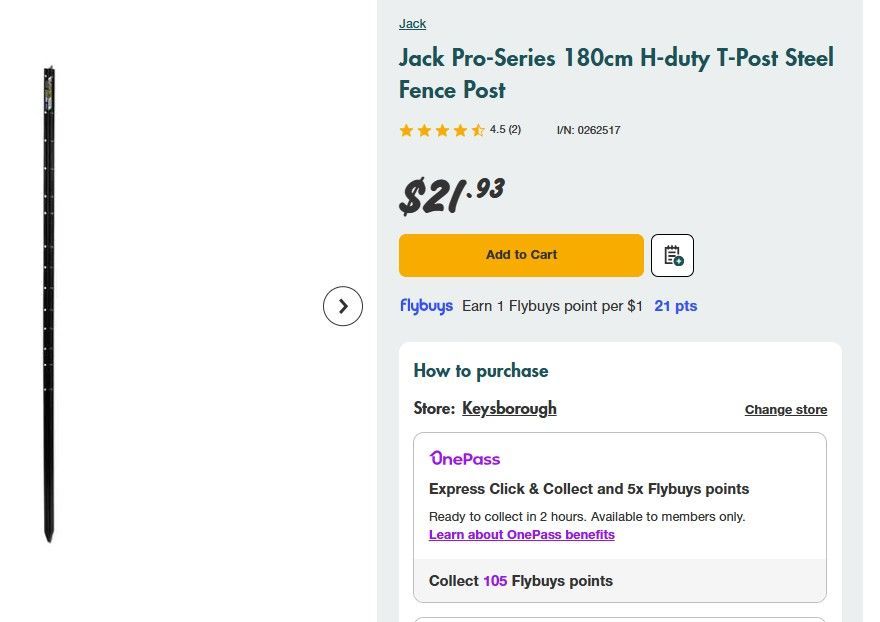
Task: Click the next image arrow button
Action: 342,306
